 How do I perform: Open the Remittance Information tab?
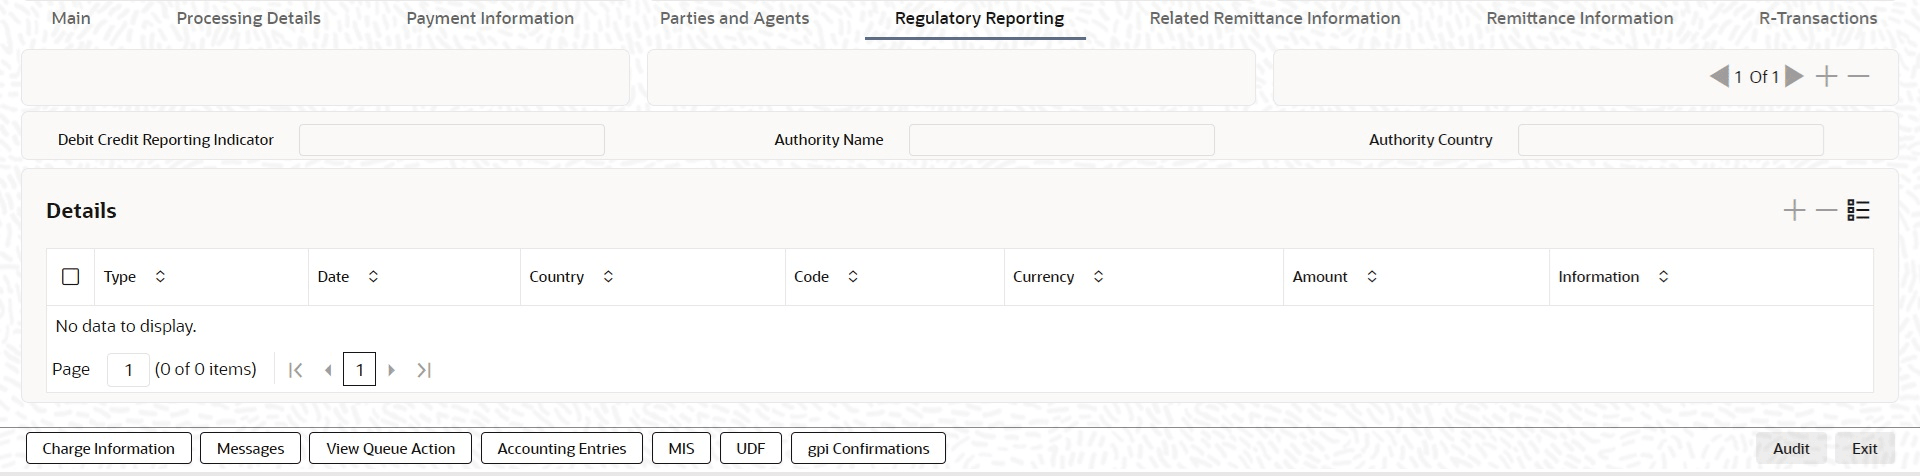pyautogui.click(x=1579, y=18)
